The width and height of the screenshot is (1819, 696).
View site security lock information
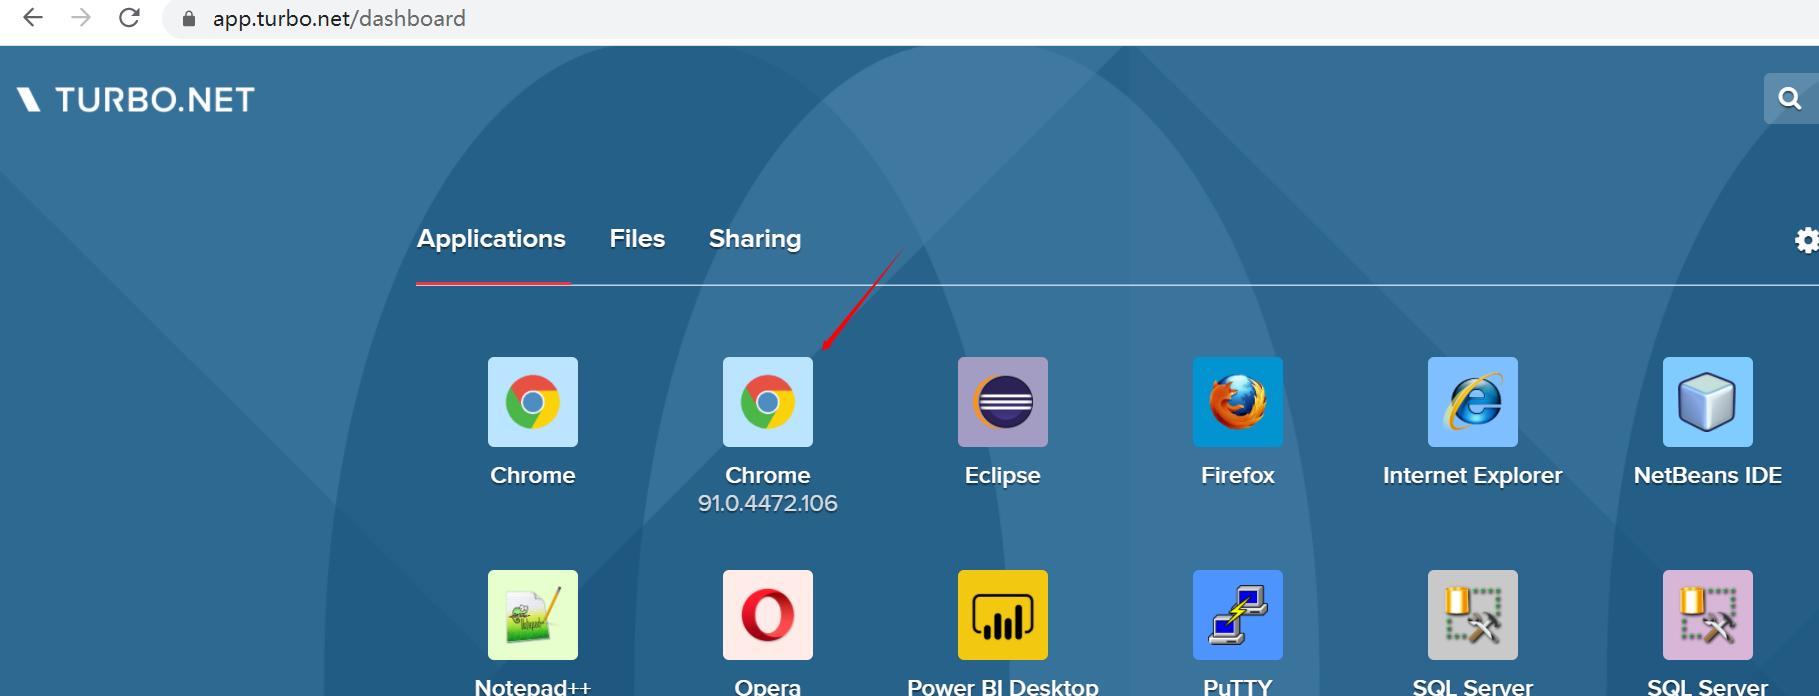click(x=188, y=19)
